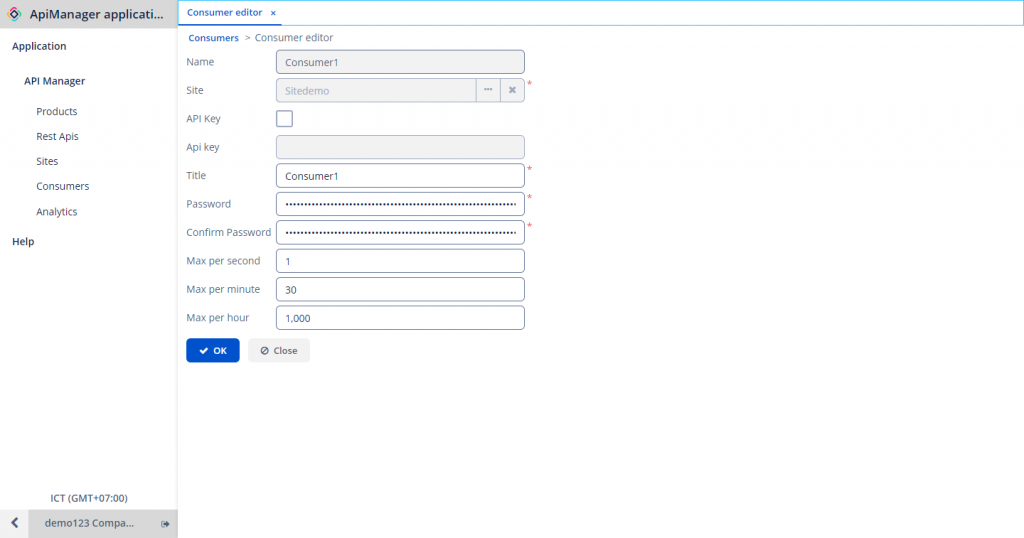
Task: Follow the Consumers breadcrumb link
Action: coord(214,38)
